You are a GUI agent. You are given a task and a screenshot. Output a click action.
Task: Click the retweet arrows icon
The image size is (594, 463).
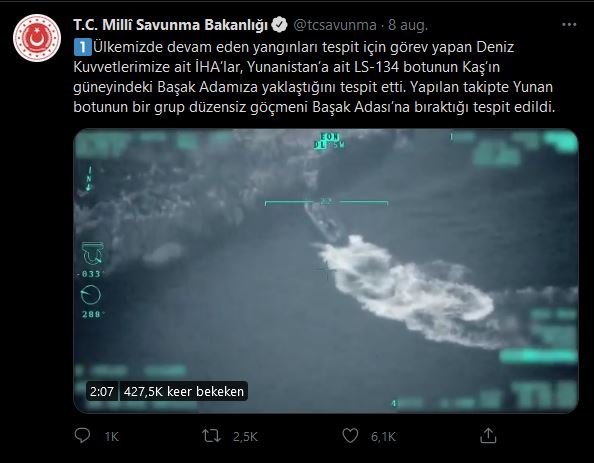211,436
